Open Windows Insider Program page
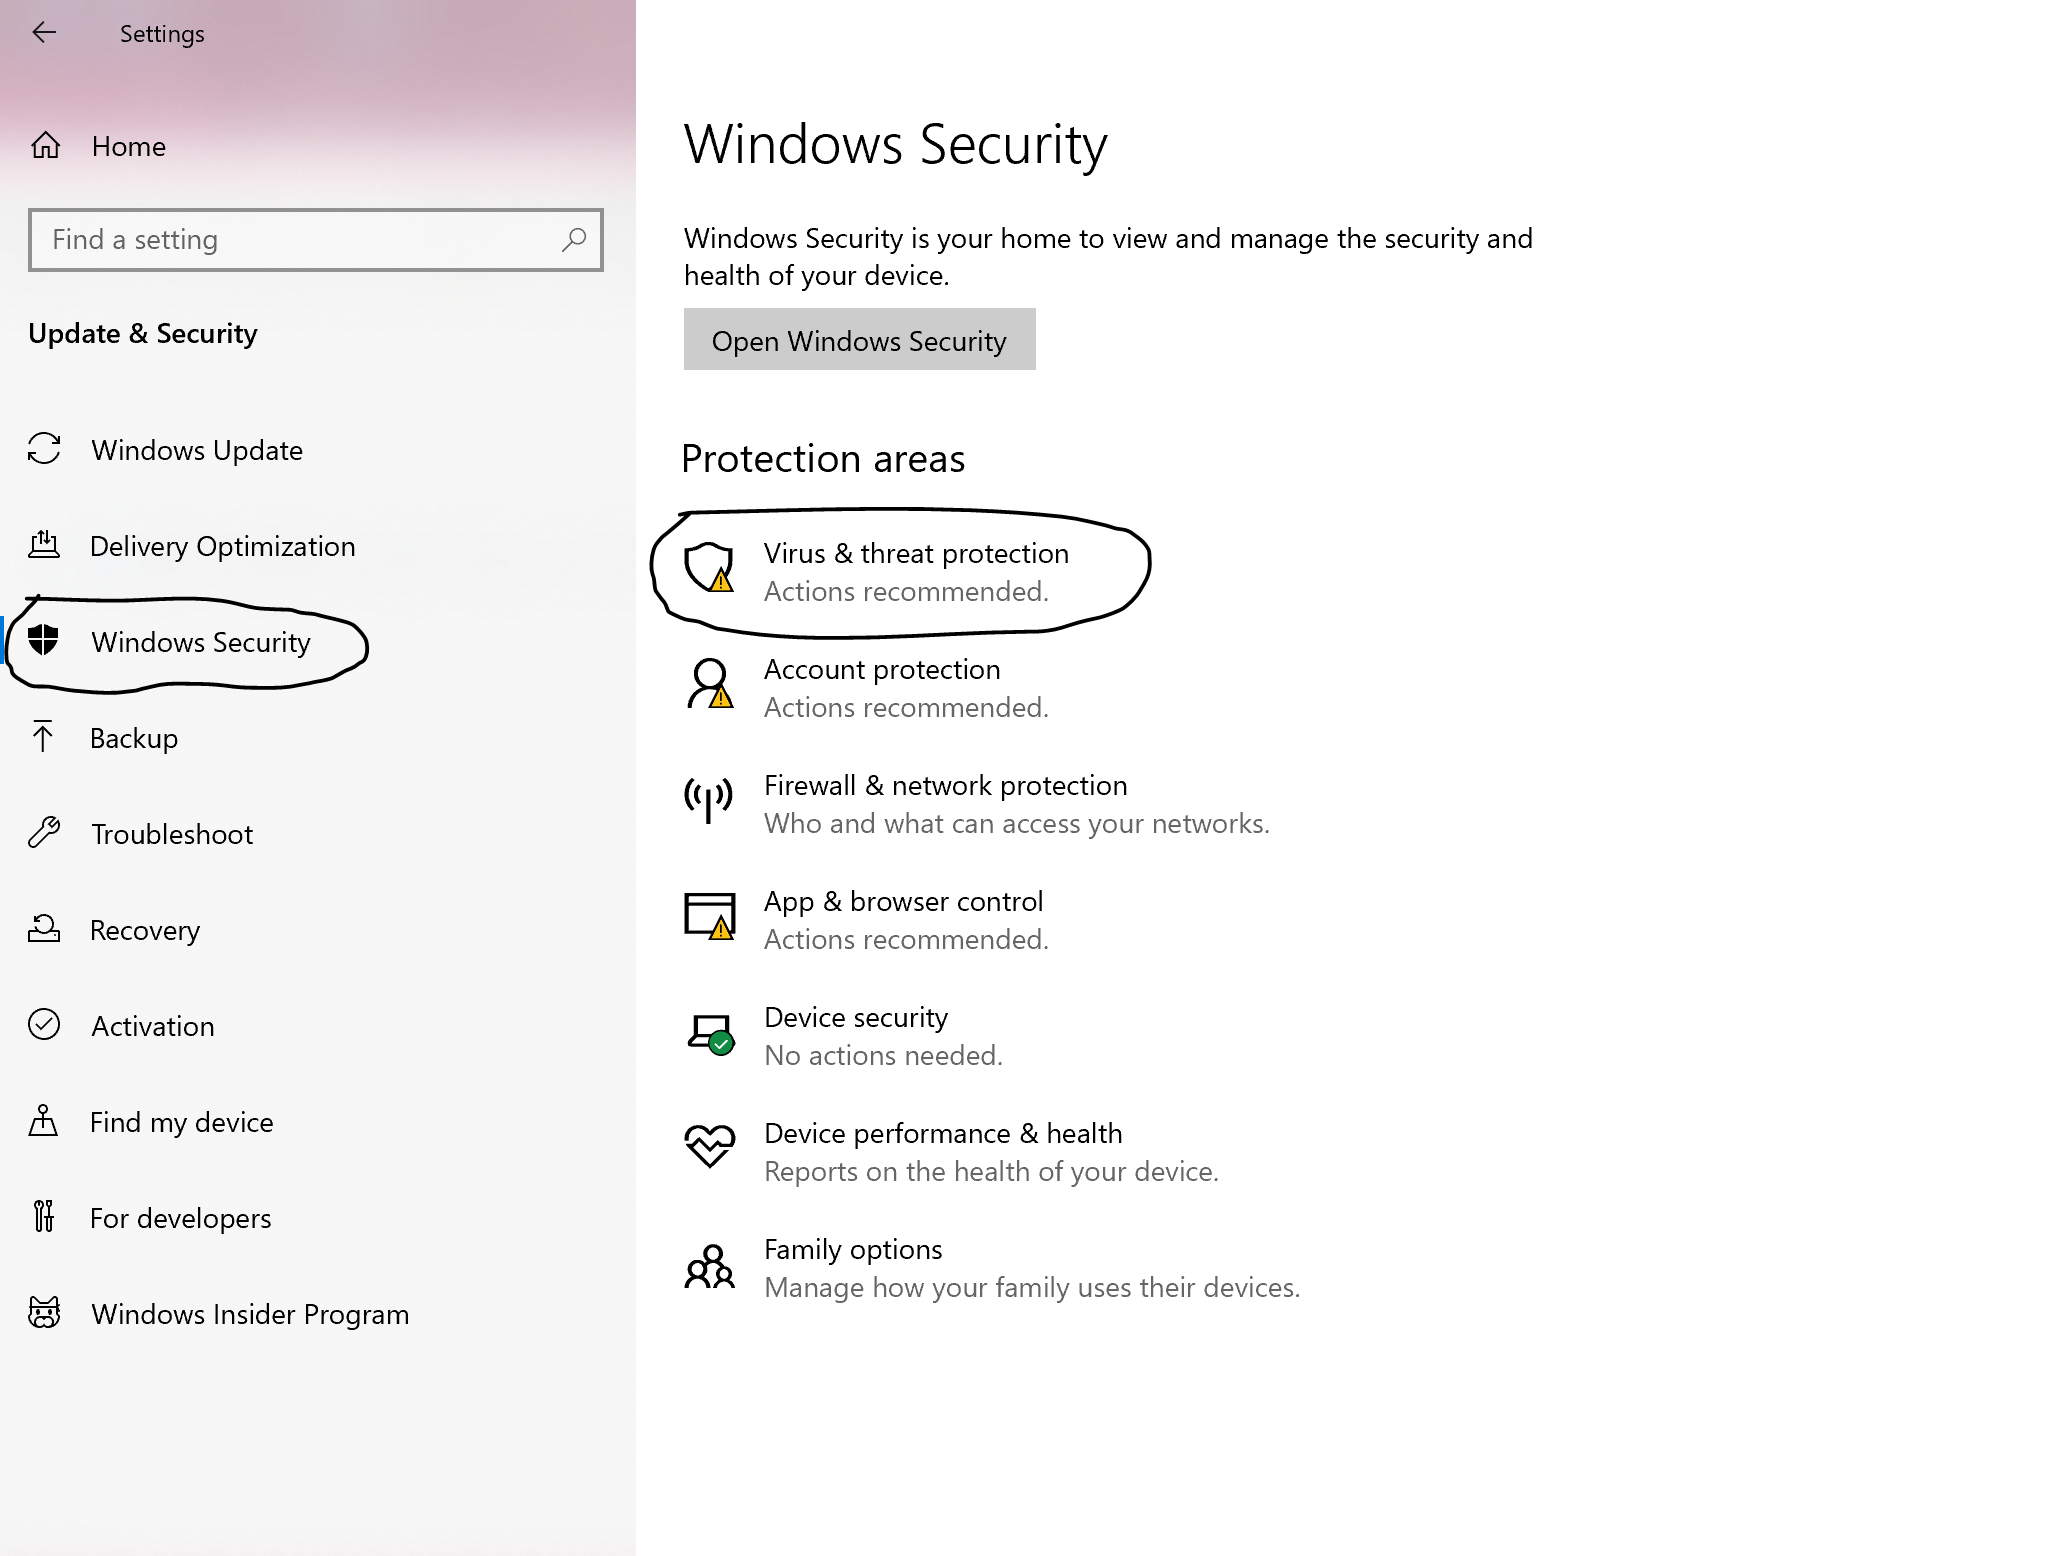2051x1556 pixels. (x=250, y=1314)
